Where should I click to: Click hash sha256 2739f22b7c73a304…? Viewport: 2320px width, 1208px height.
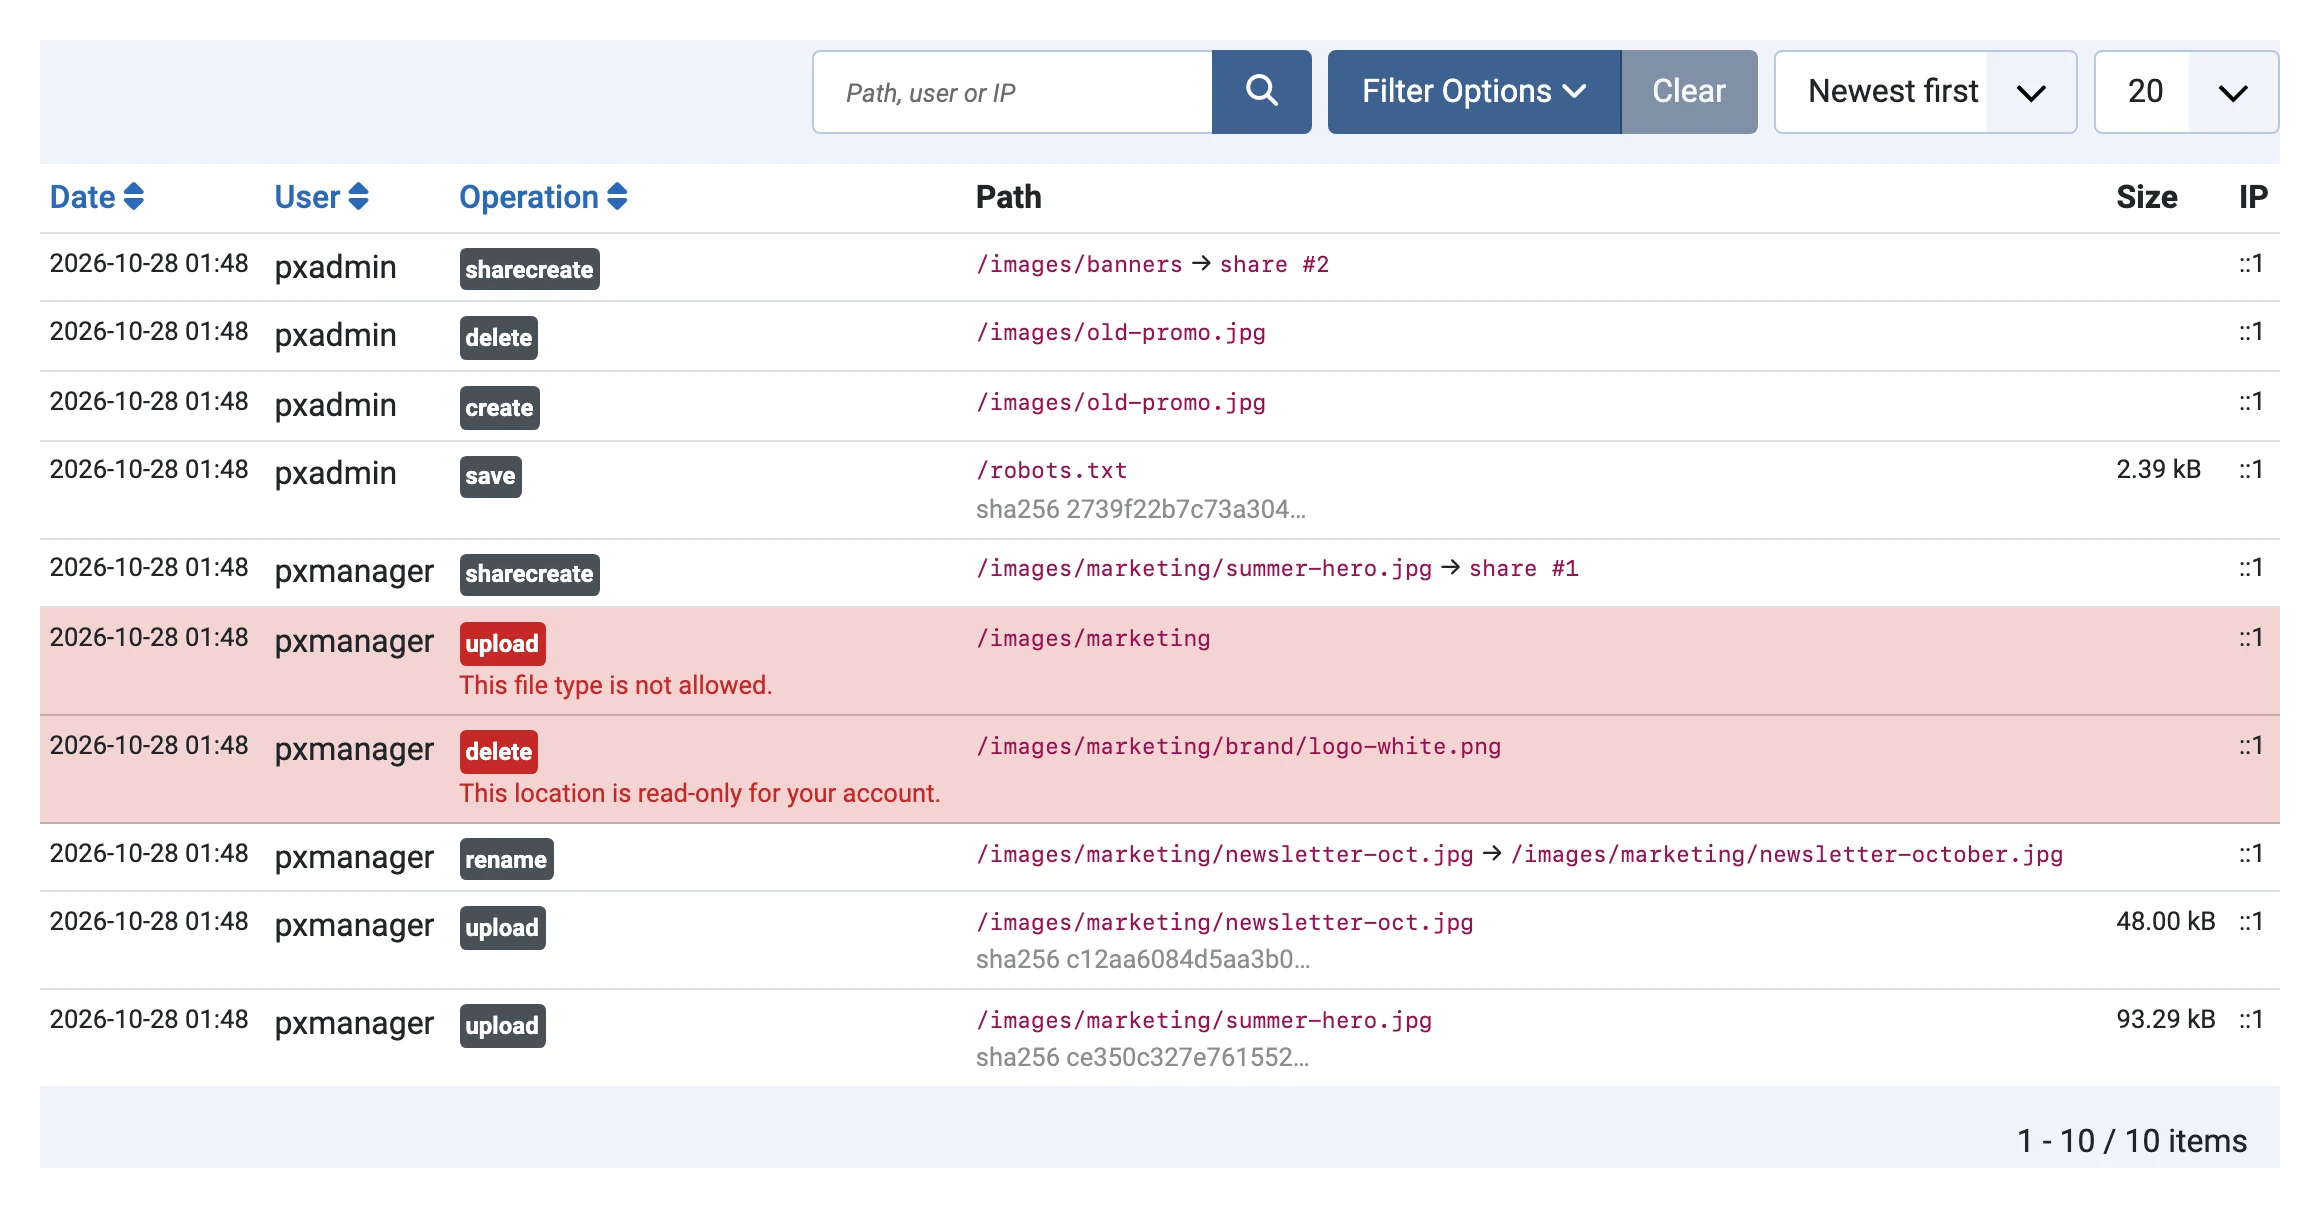[1141, 509]
